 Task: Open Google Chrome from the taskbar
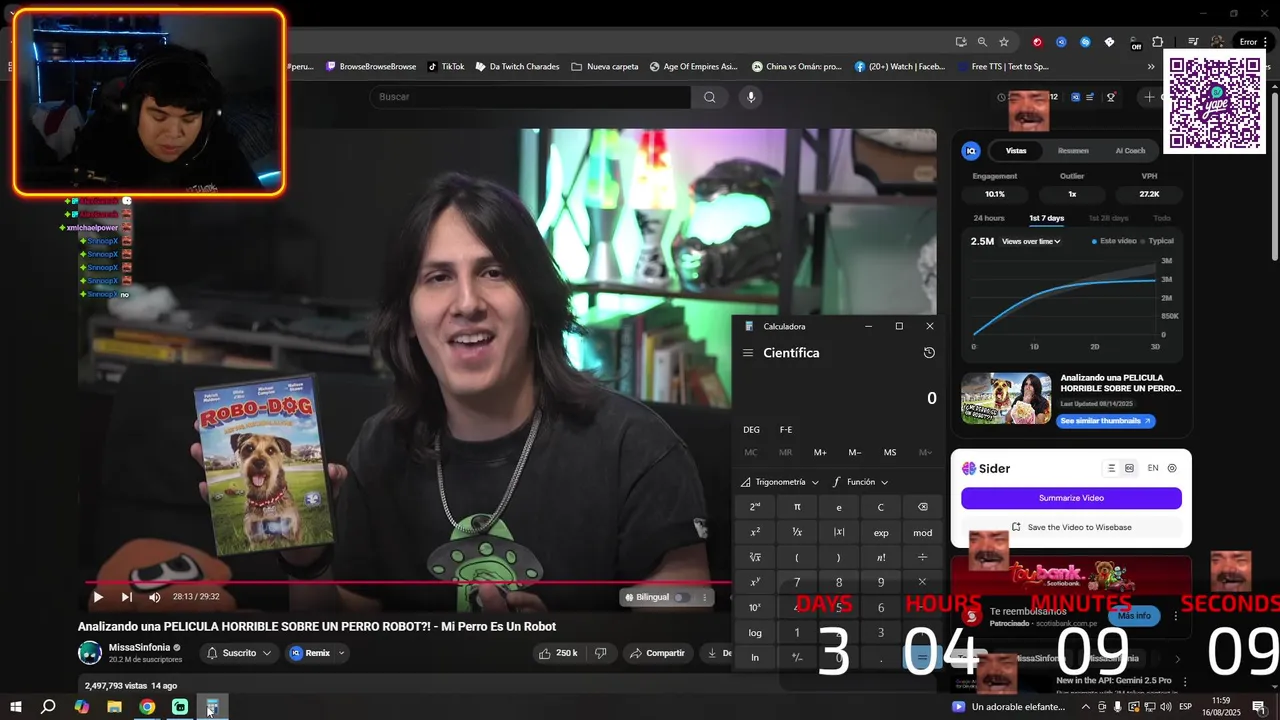click(x=147, y=707)
